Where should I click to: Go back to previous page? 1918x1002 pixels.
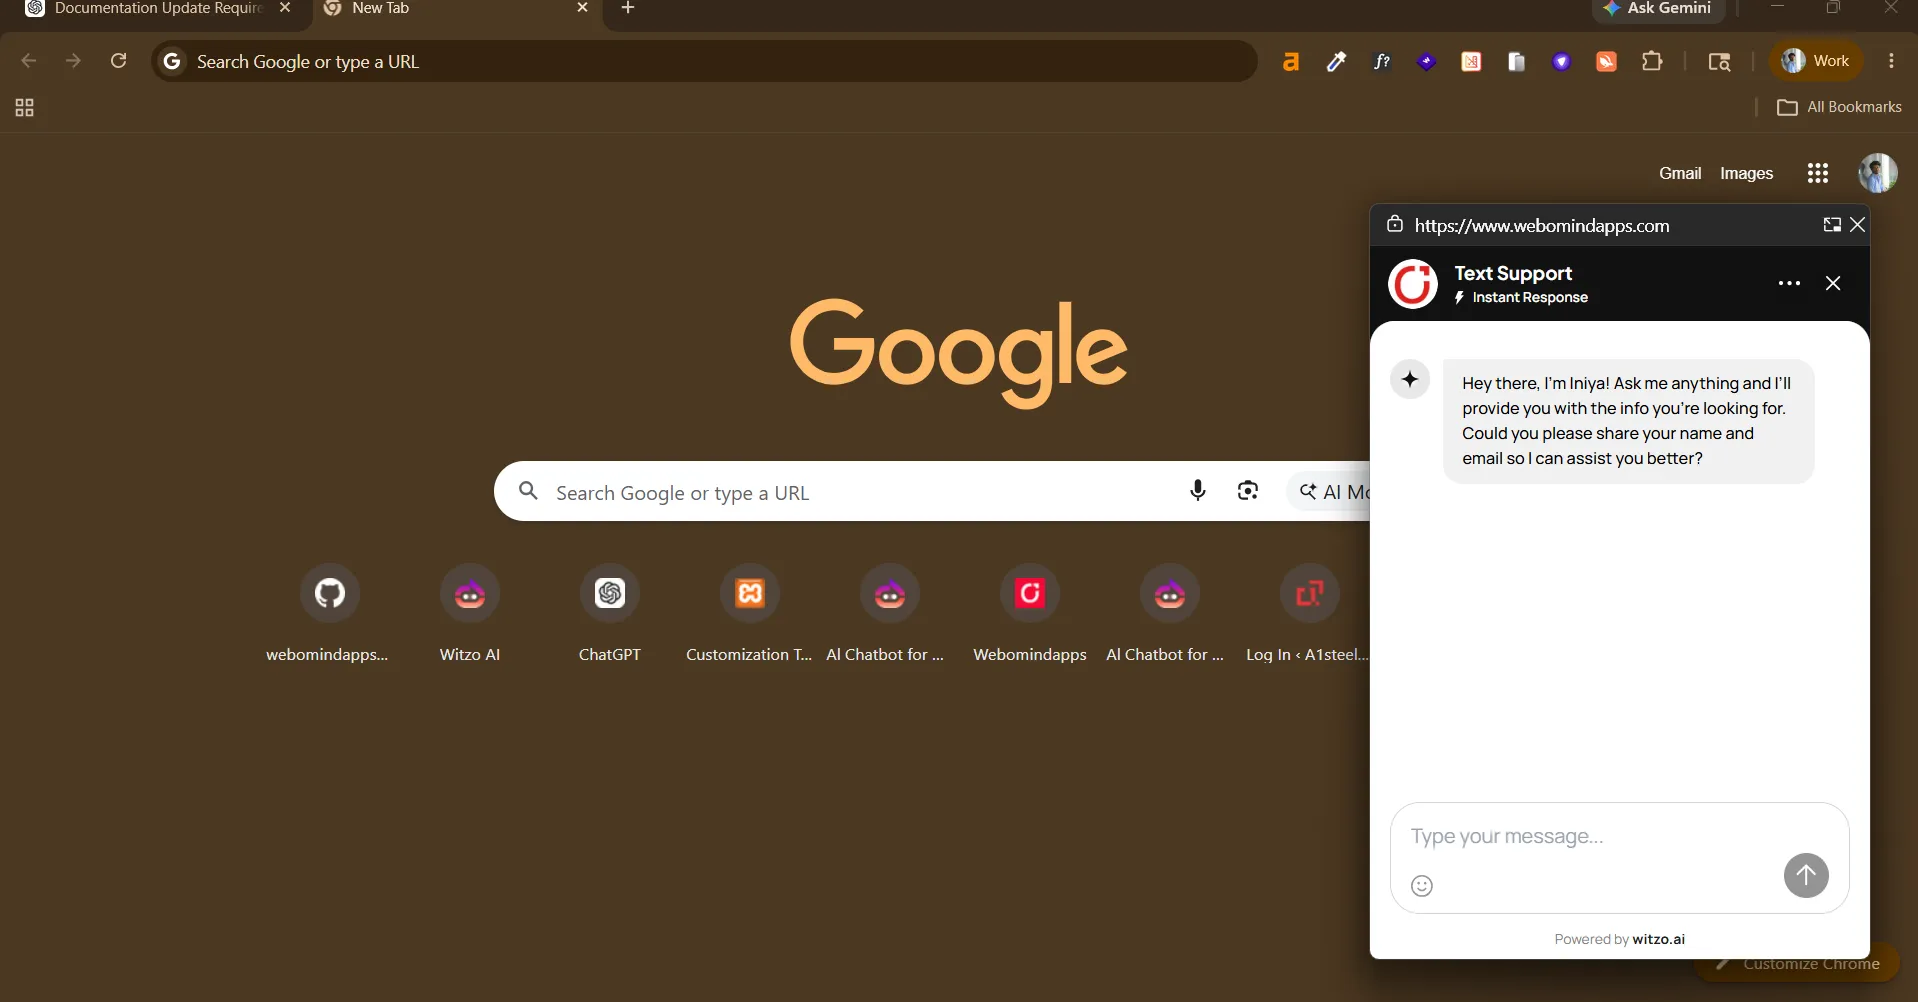click(x=29, y=61)
